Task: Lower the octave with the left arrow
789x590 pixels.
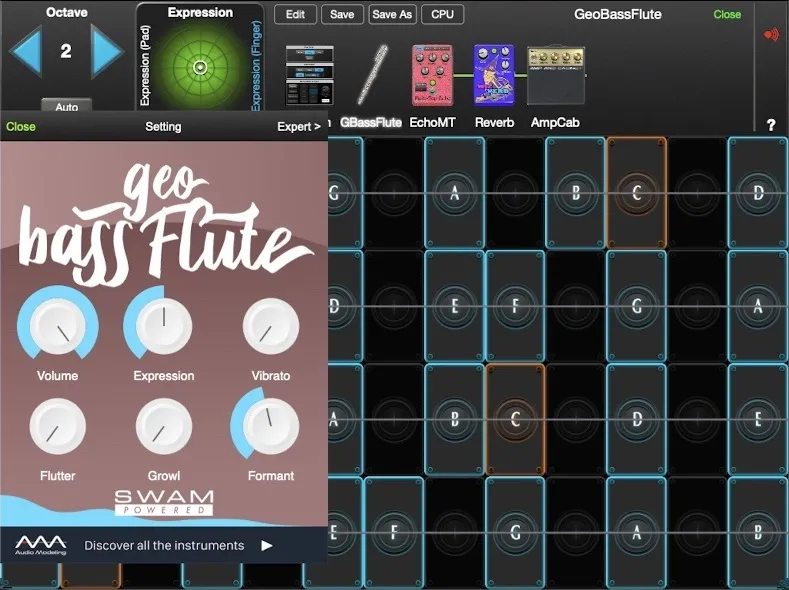Action: [x=26, y=51]
